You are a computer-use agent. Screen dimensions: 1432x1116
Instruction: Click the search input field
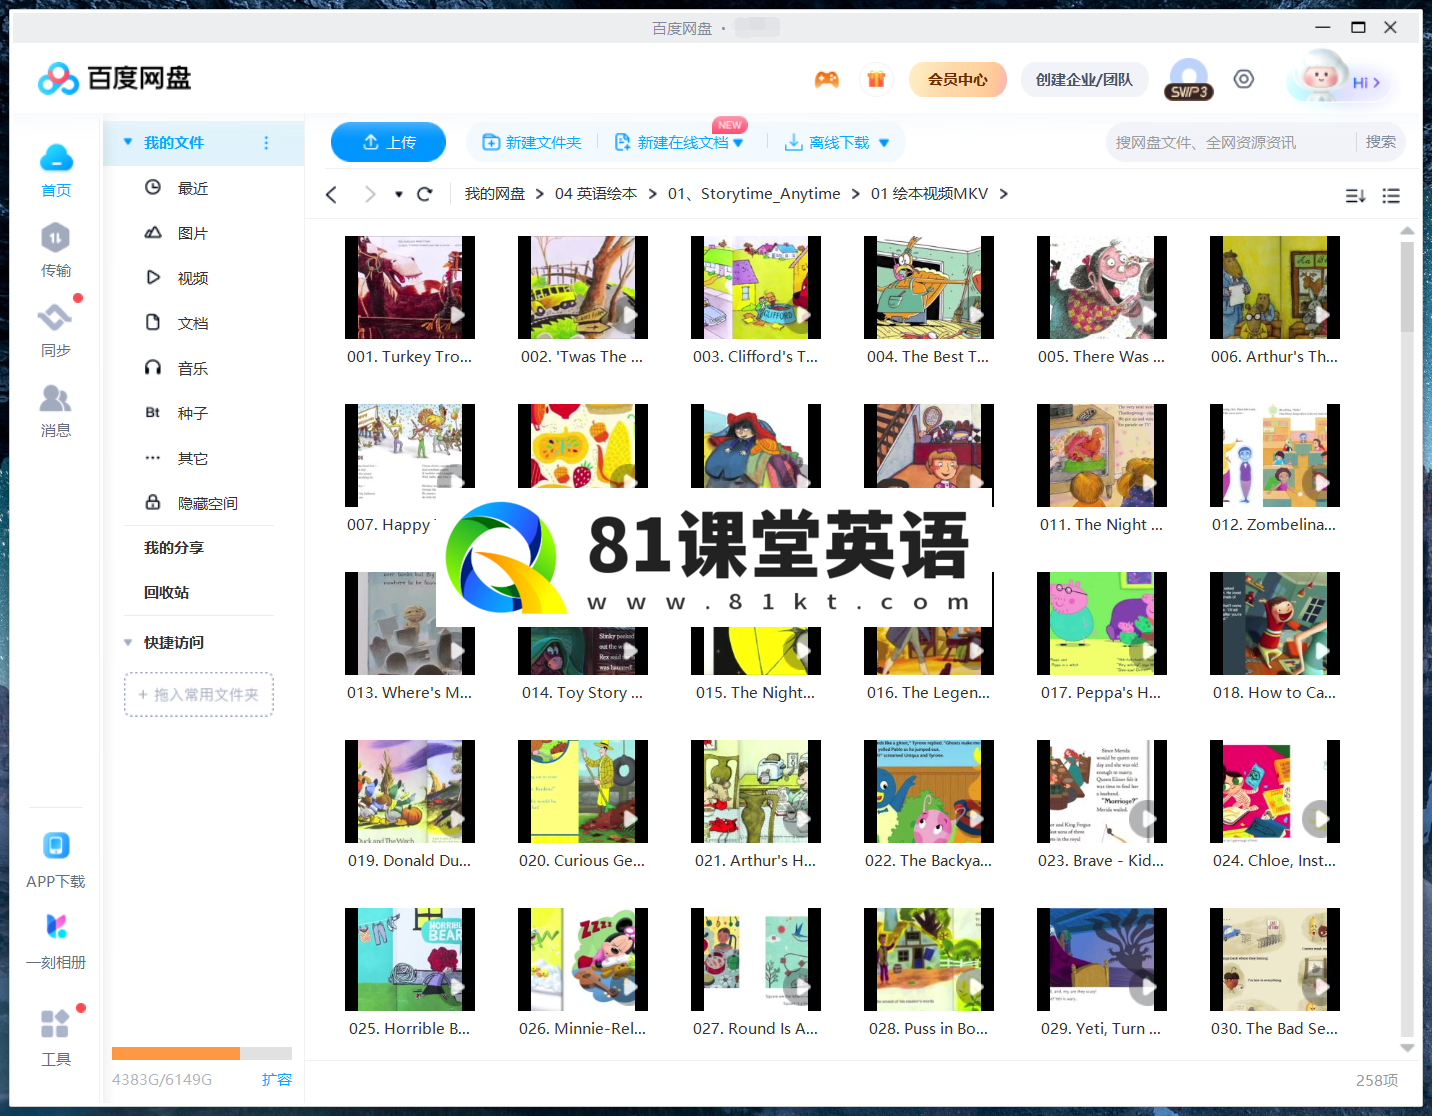(1230, 142)
